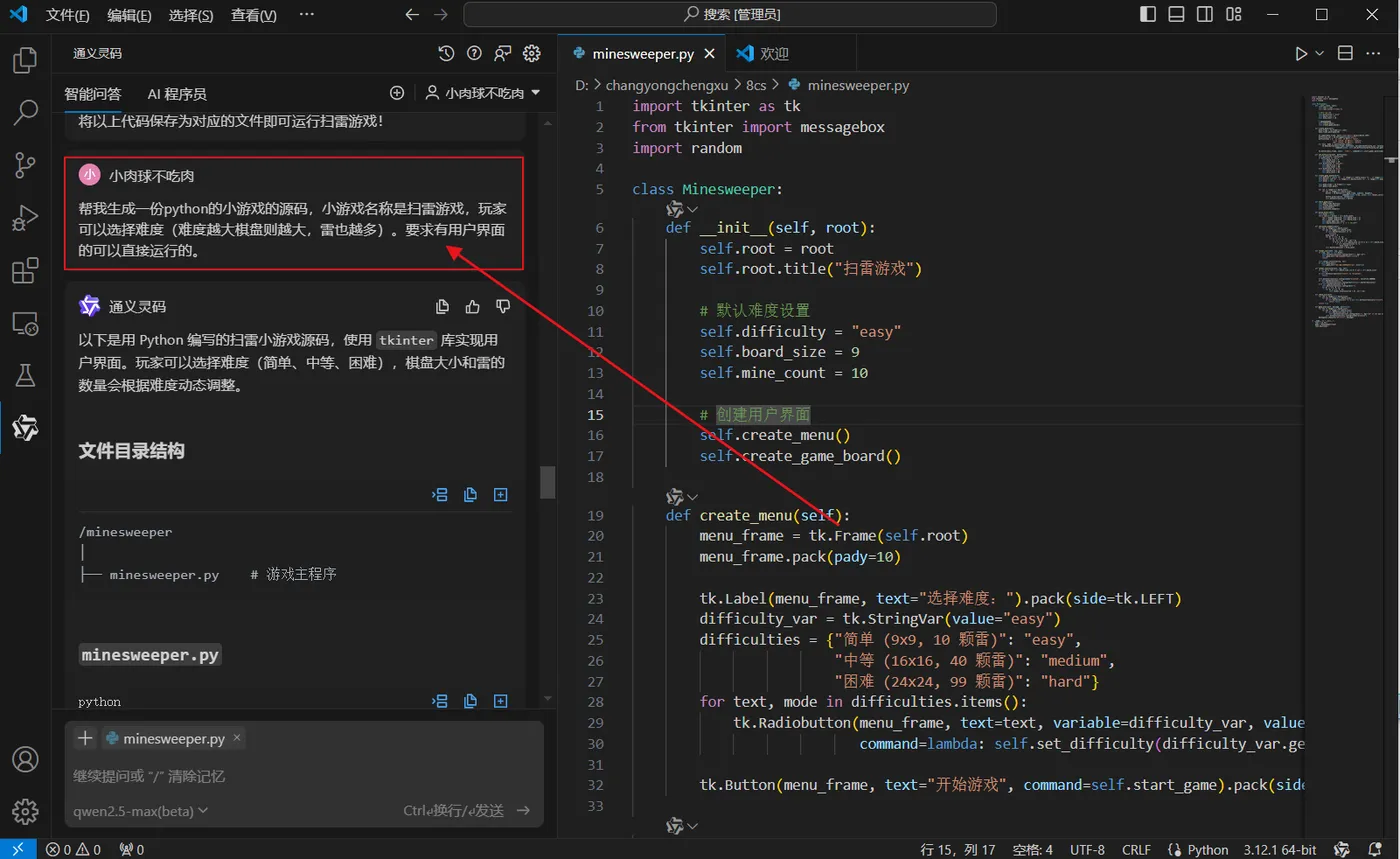Viewport: 1400px width, 859px height.
Task: Open the Tongyi Lingma help icon
Action: pos(475,53)
